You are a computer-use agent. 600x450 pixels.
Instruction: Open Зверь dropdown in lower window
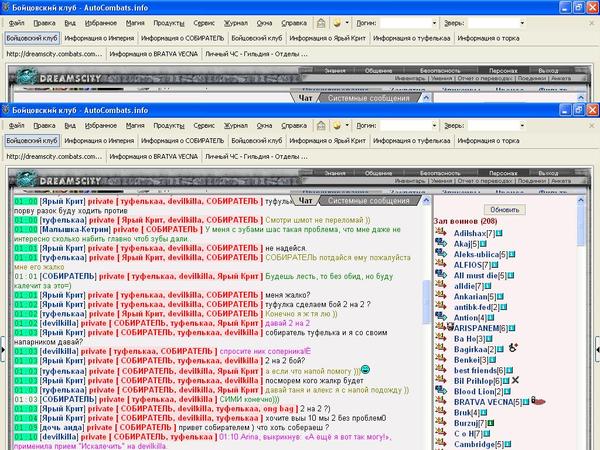(522, 126)
